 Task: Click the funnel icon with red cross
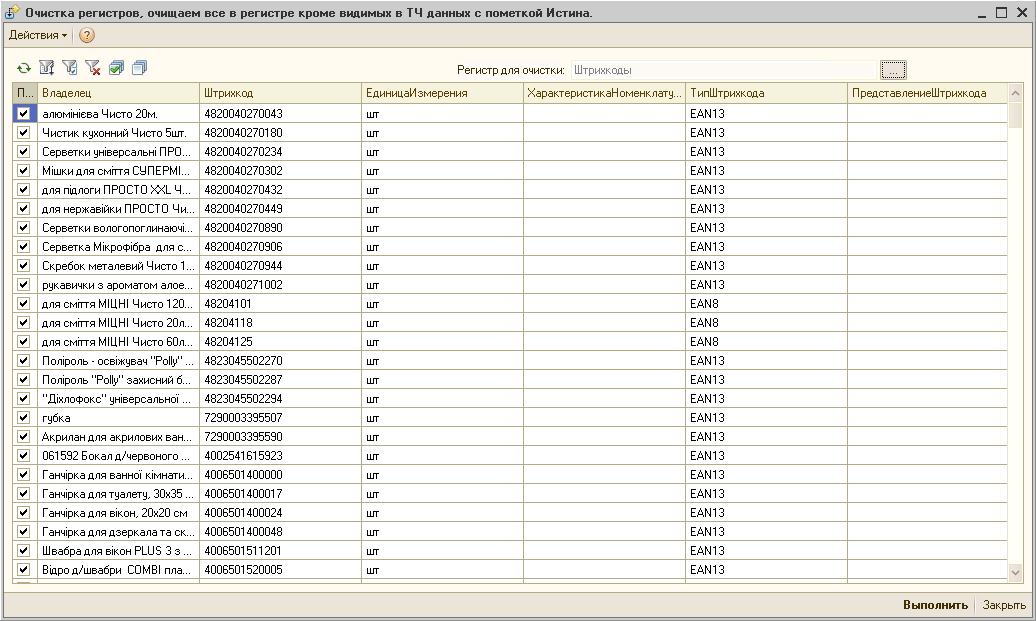coord(93,68)
